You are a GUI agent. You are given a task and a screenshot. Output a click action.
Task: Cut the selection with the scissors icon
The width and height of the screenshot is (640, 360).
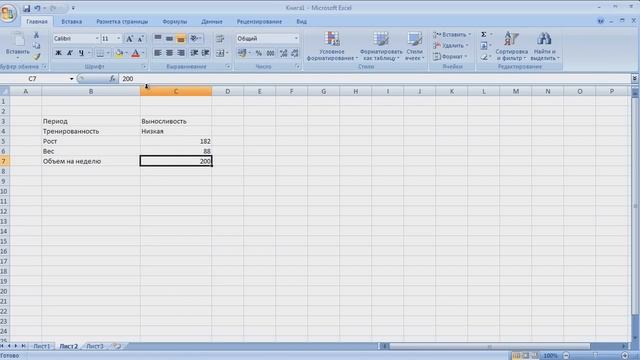click(36, 36)
